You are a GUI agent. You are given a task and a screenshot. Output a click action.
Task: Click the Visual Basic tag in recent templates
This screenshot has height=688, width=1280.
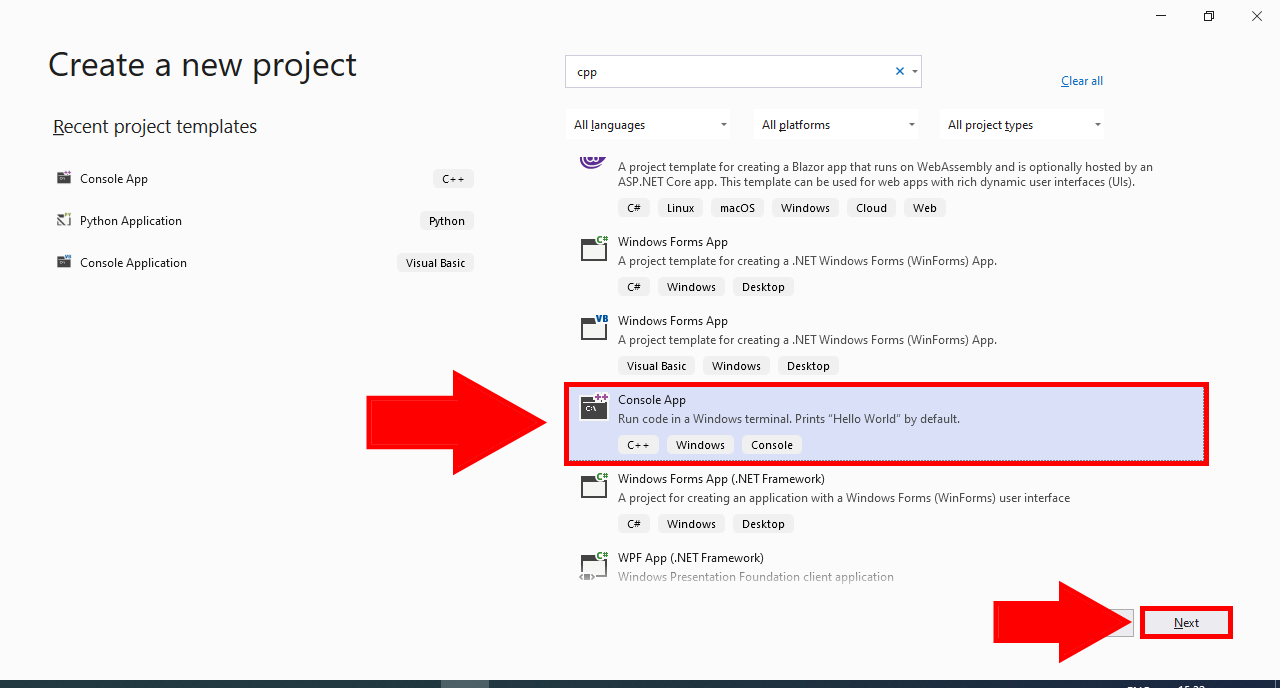tap(436, 263)
